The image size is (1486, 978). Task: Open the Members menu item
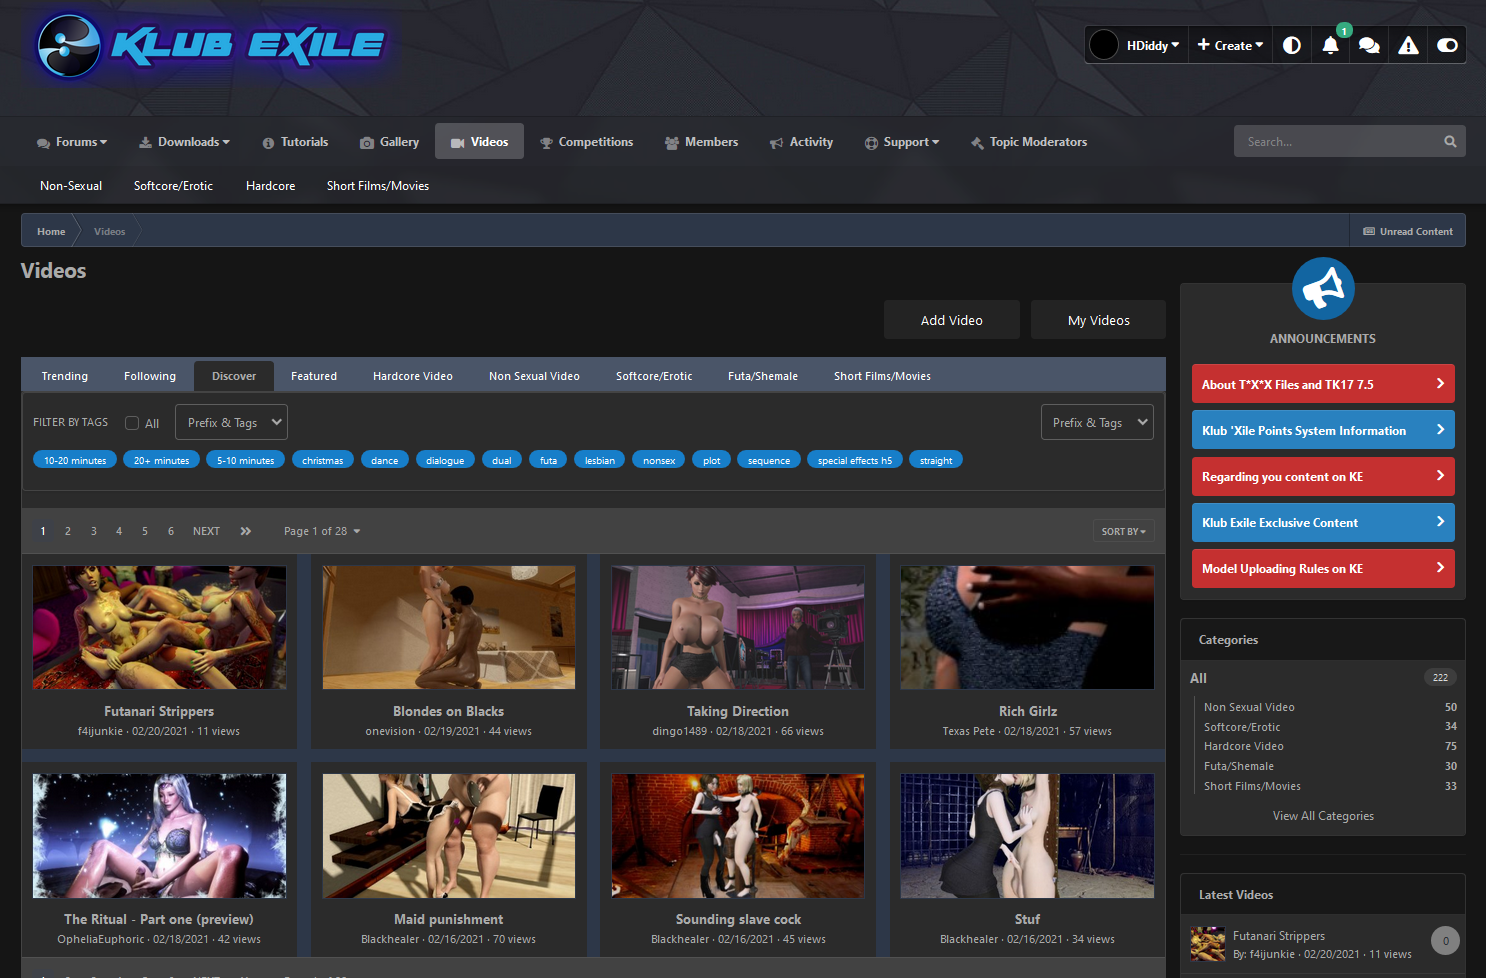tap(701, 142)
